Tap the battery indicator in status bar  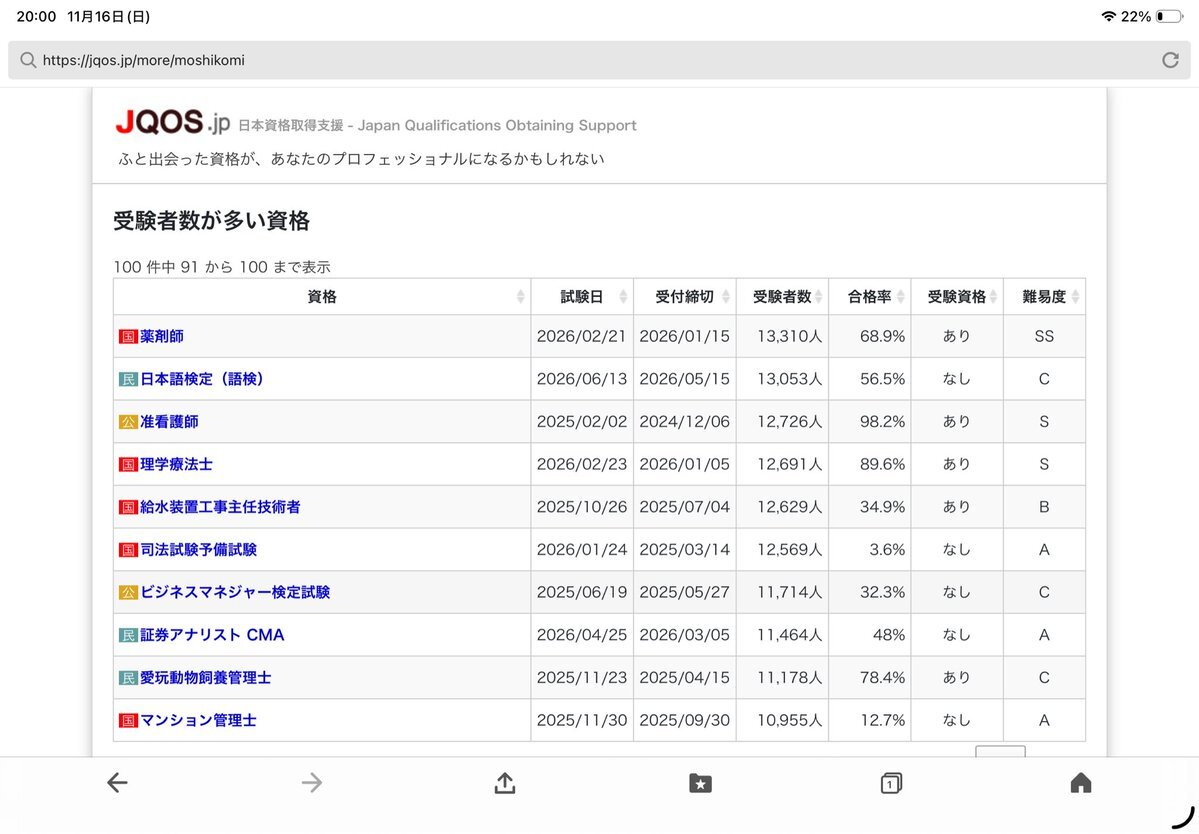pyautogui.click(x=1168, y=17)
